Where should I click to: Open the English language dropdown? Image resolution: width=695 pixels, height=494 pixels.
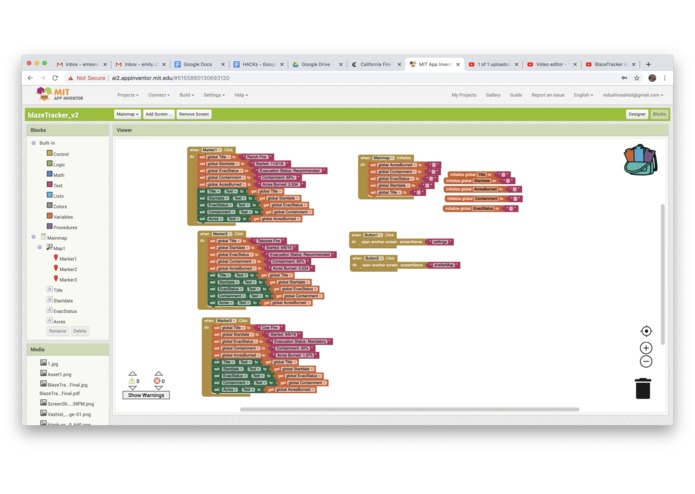[x=583, y=95]
